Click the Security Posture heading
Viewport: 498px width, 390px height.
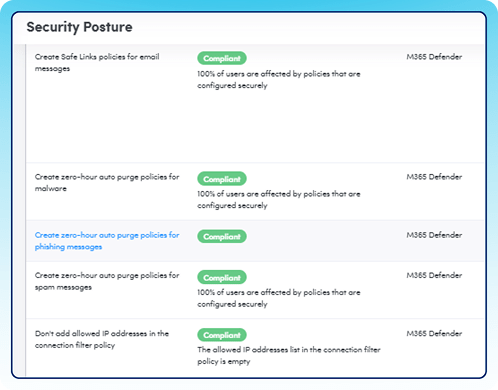[79, 27]
